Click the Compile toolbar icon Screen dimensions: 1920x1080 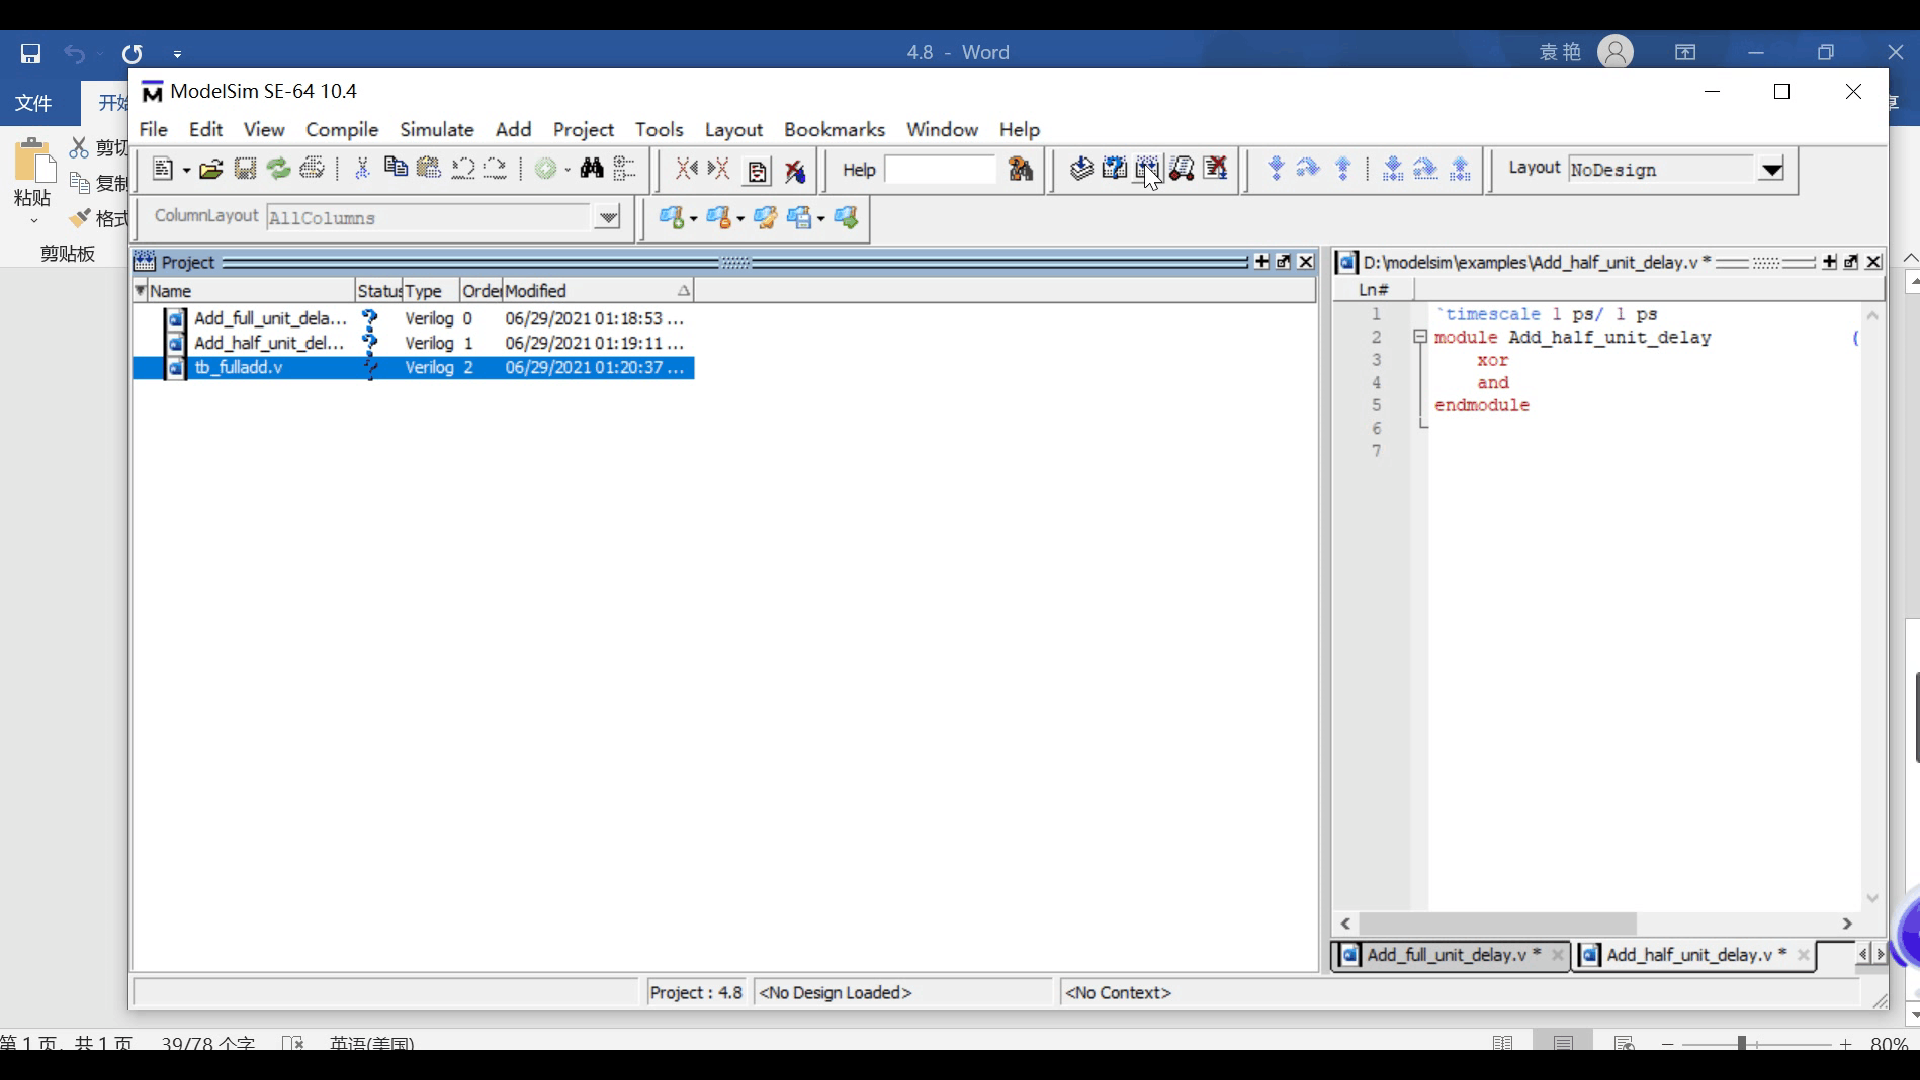1081,168
